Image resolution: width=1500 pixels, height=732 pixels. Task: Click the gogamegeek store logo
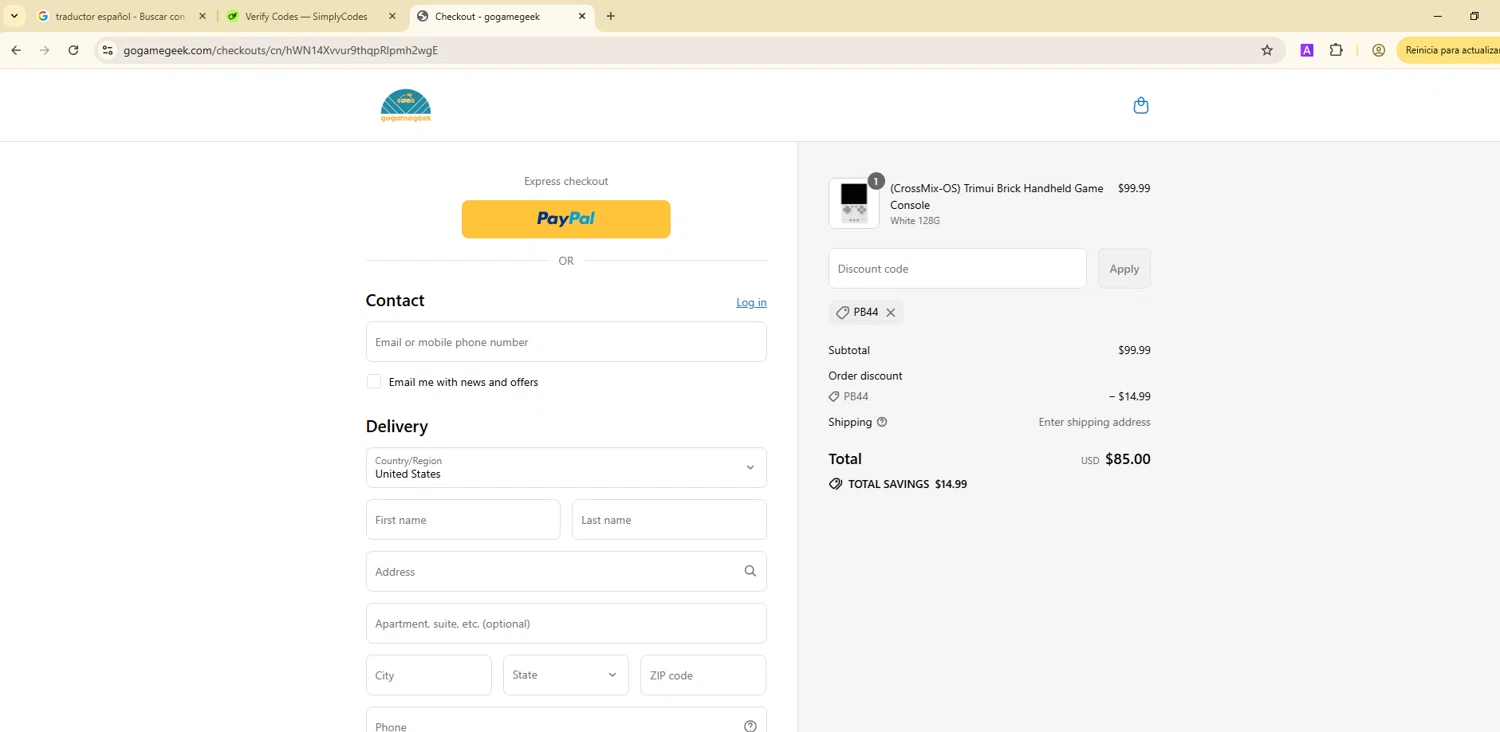click(x=406, y=106)
